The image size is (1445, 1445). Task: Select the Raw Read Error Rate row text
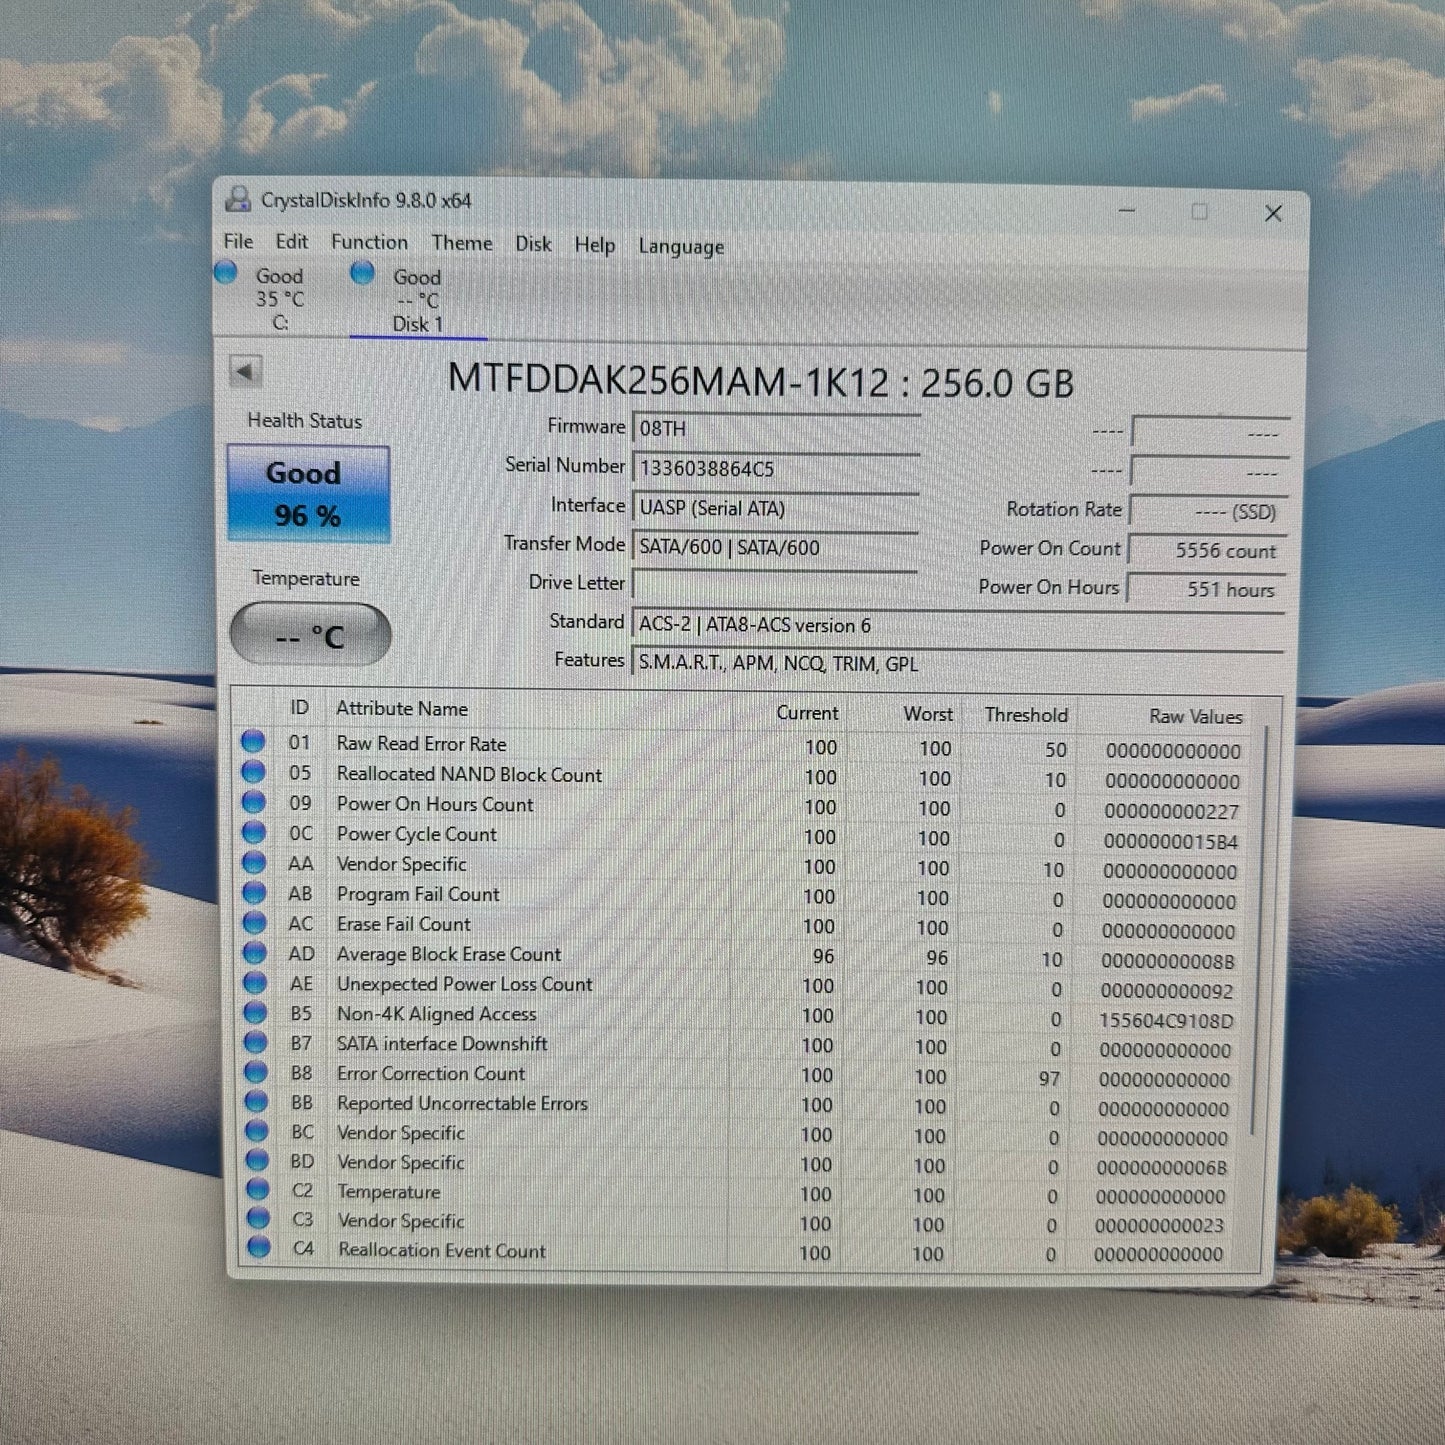coord(421,743)
